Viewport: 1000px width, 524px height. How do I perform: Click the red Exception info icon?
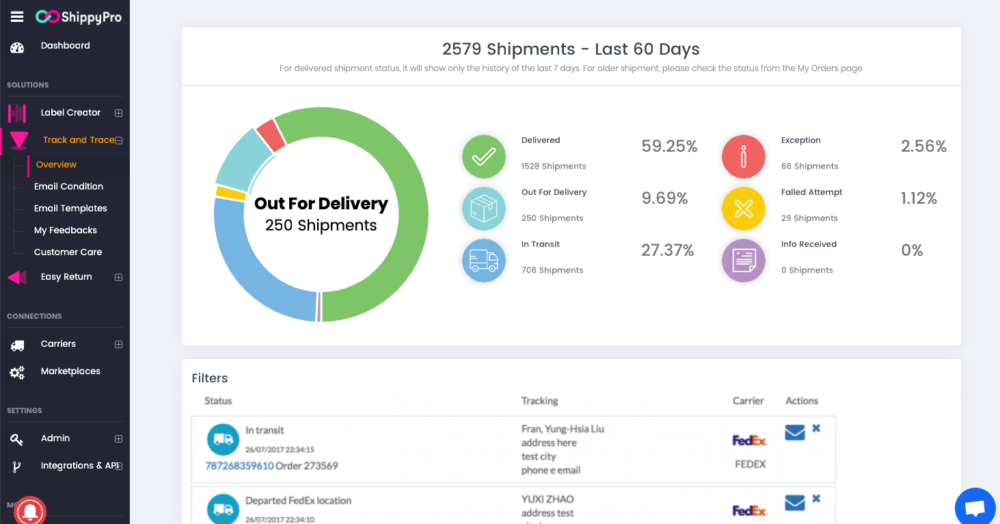pos(743,156)
